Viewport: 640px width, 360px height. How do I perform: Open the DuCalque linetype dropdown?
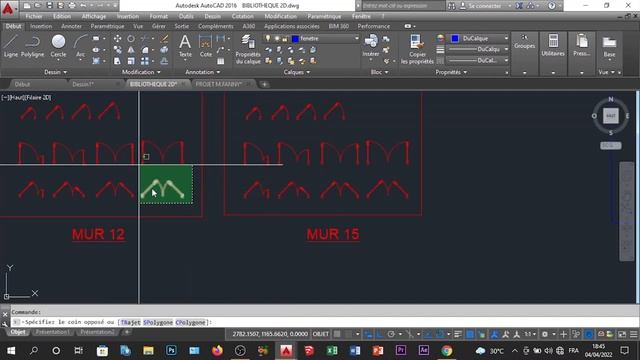tap(506, 60)
